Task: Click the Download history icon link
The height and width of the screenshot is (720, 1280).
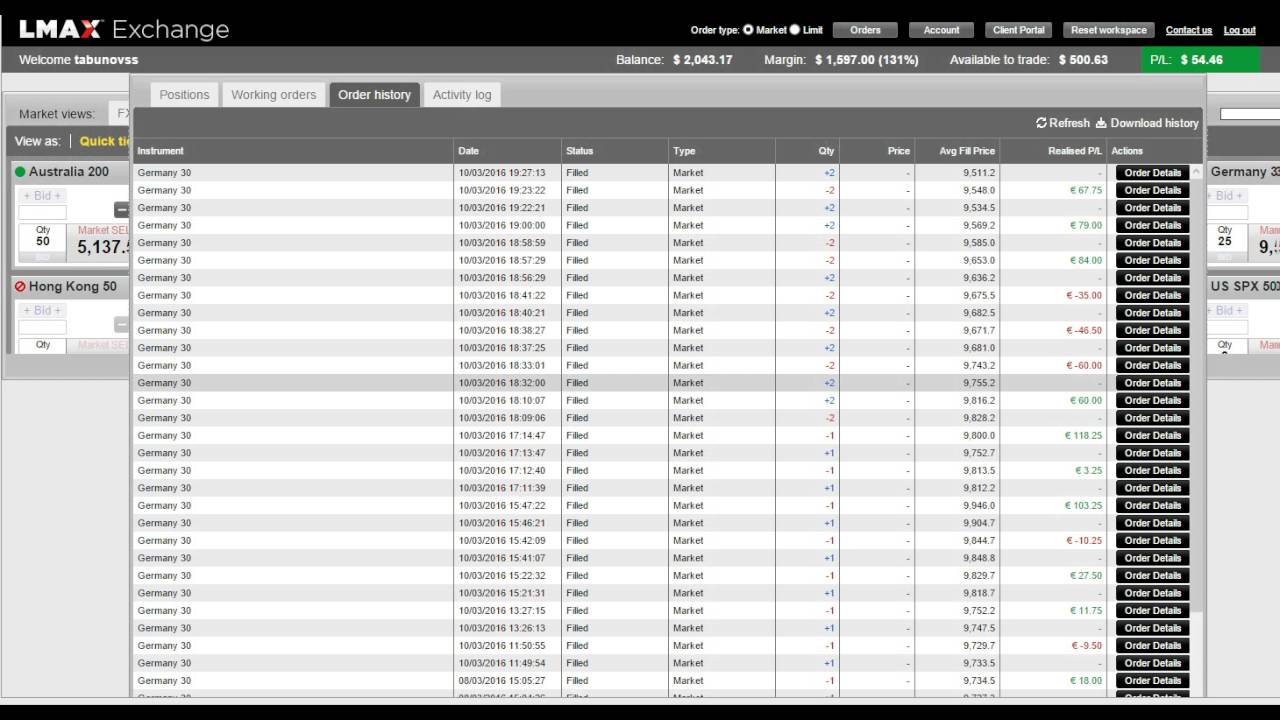Action: (1101, 123)
